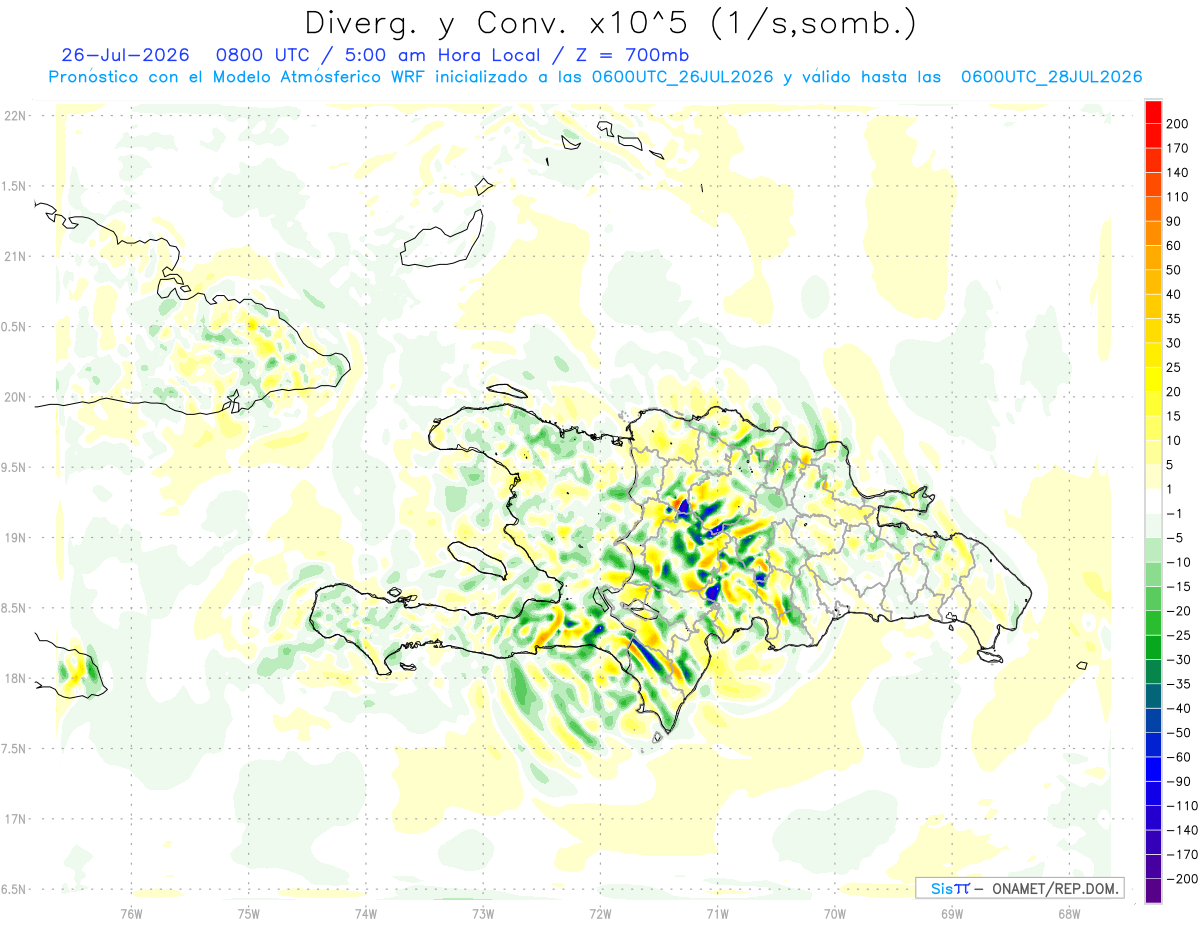
Task: Click the positive '20' colorbar value
Action: [1175, 392]
